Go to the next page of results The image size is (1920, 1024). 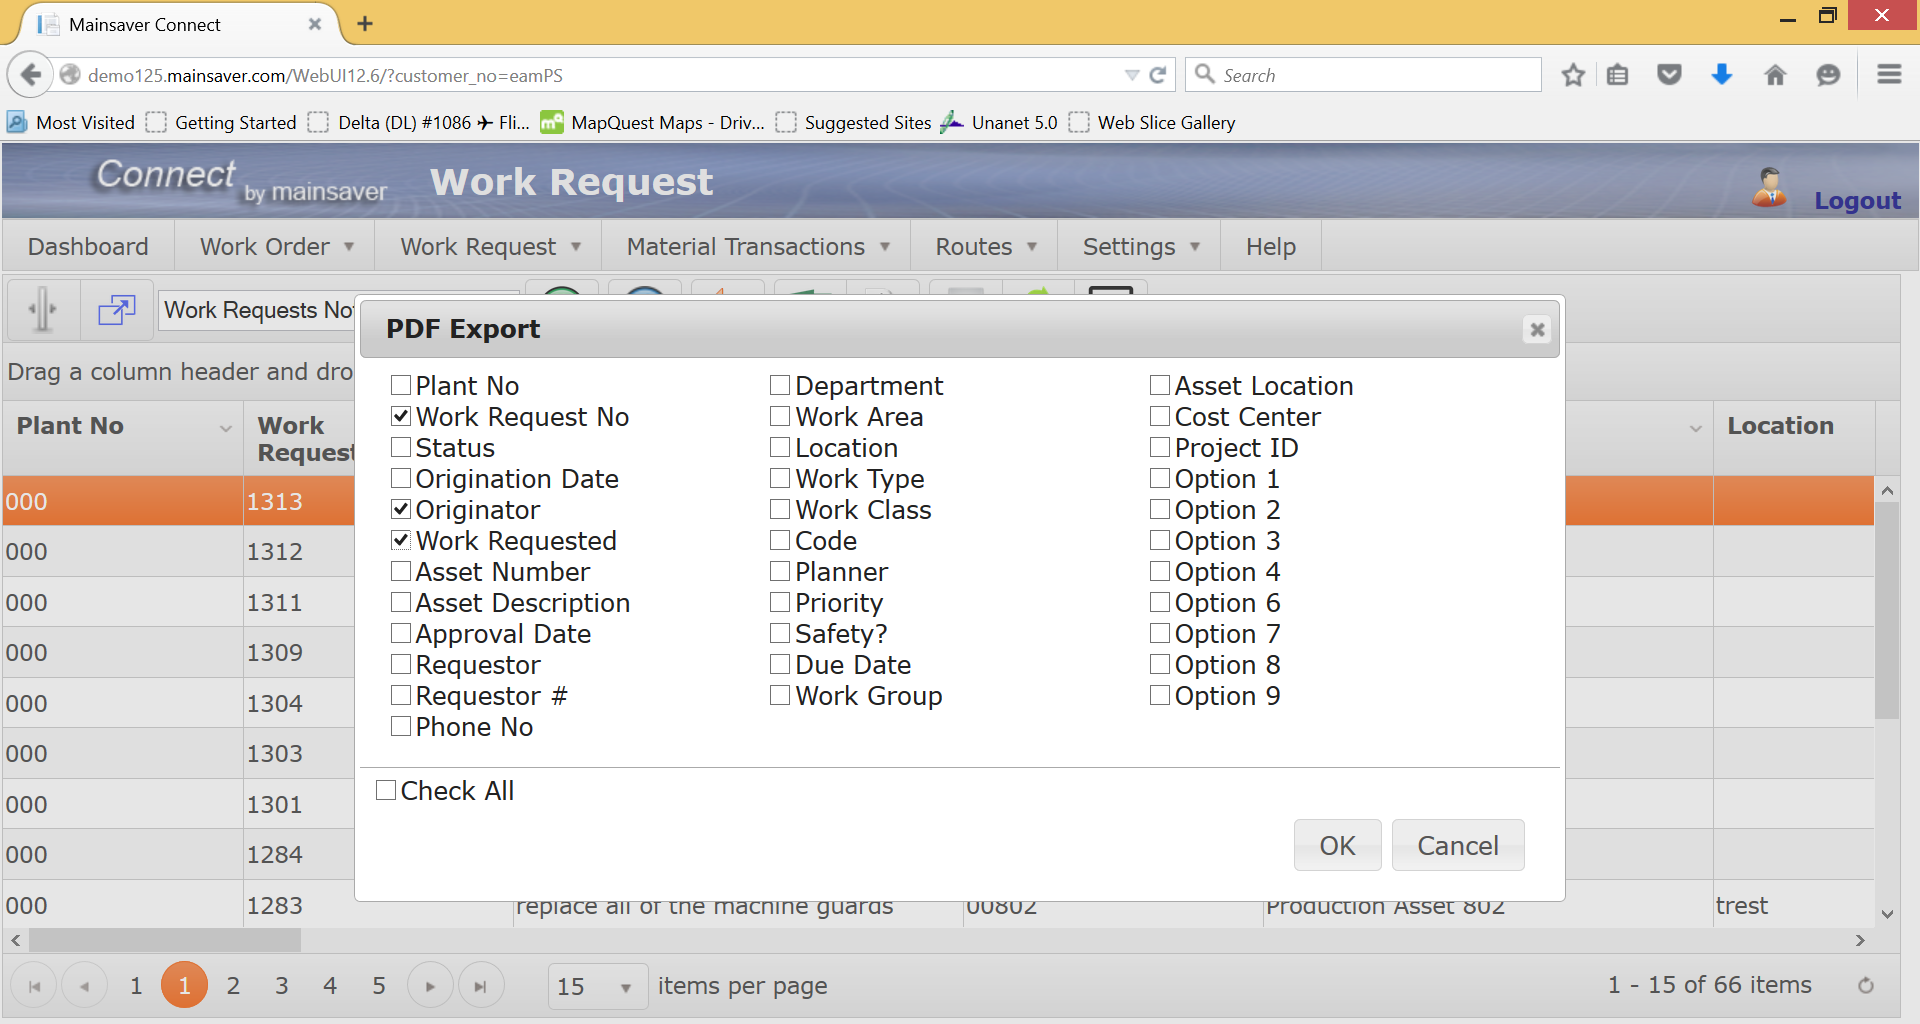[x=430, y=986]
